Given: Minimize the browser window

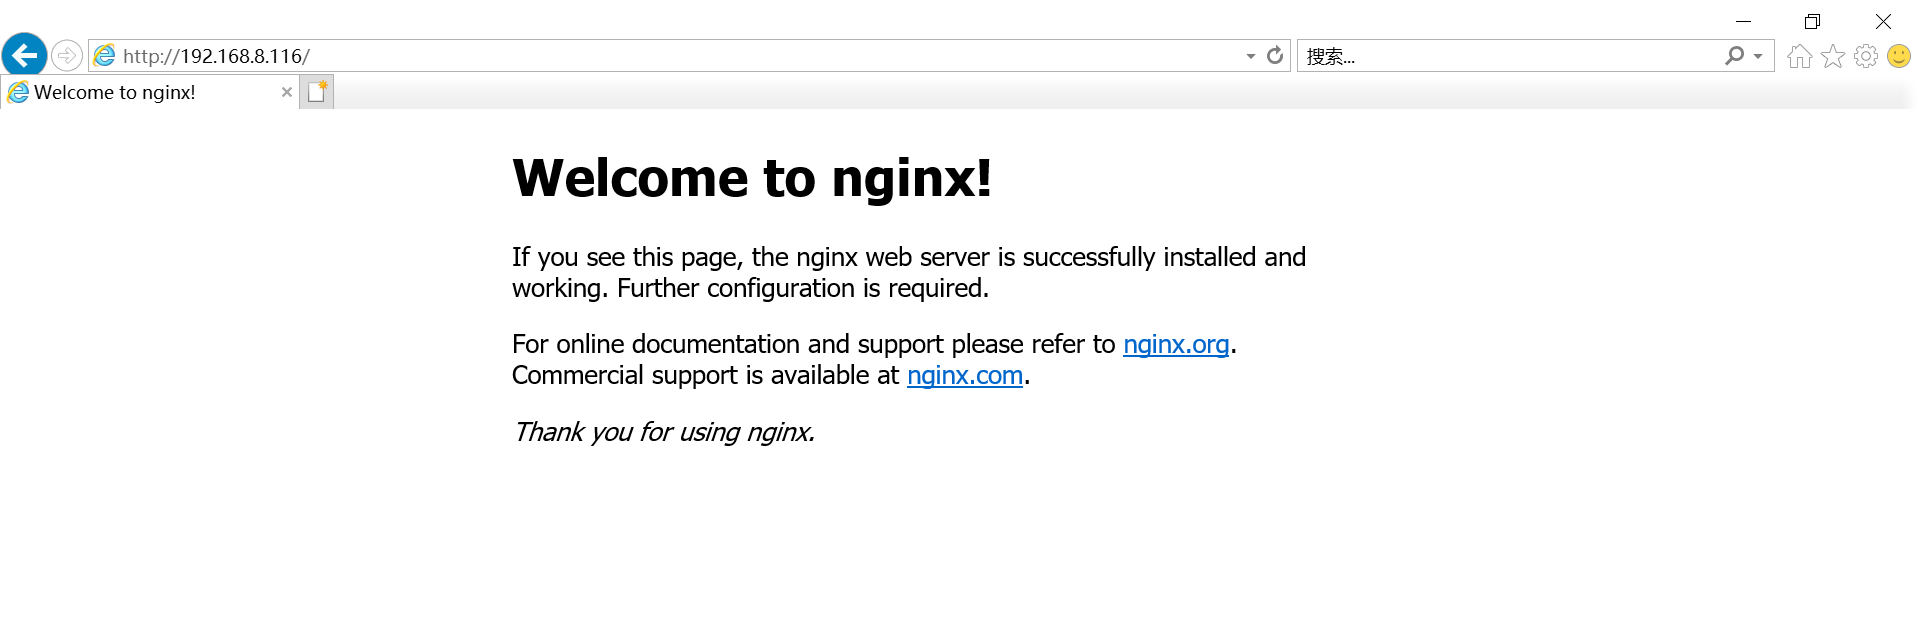Looking at the screenshot, I should [x=1743, y=21].
